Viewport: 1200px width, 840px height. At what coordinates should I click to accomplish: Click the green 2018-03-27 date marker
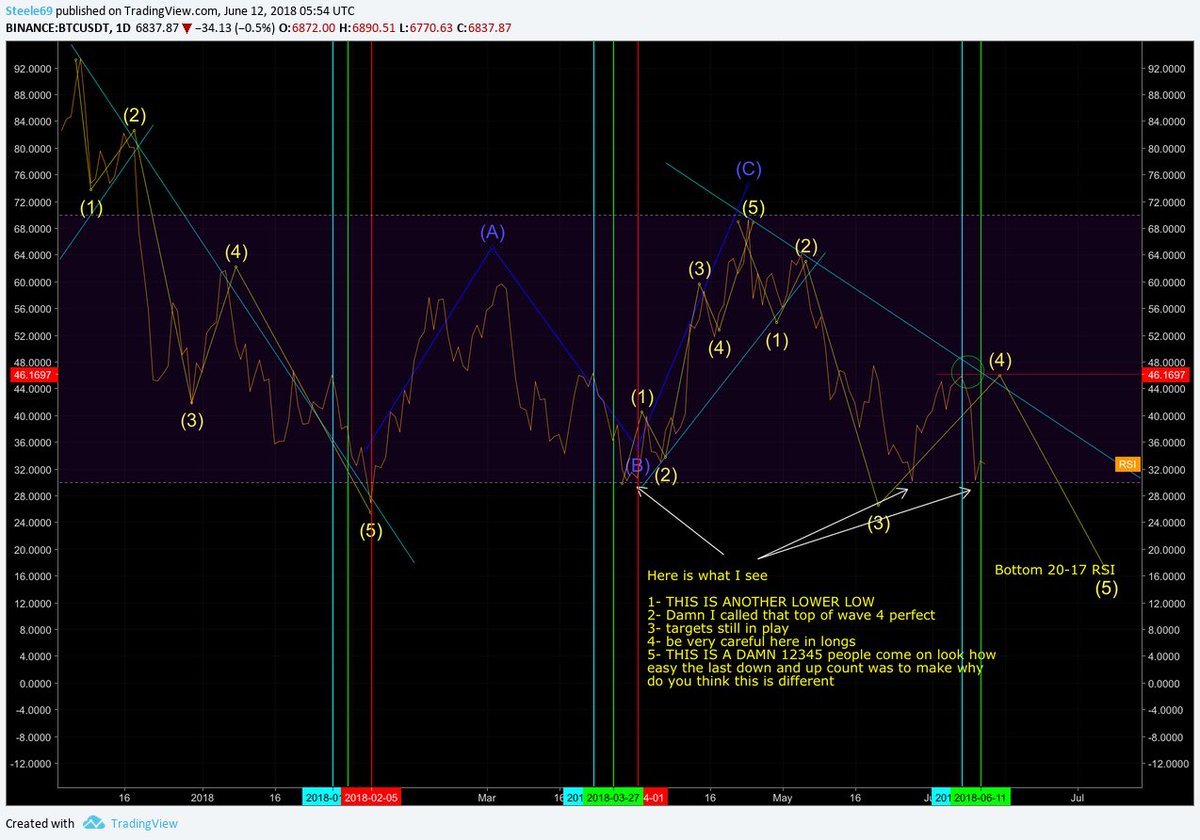(x=616, y=798)
